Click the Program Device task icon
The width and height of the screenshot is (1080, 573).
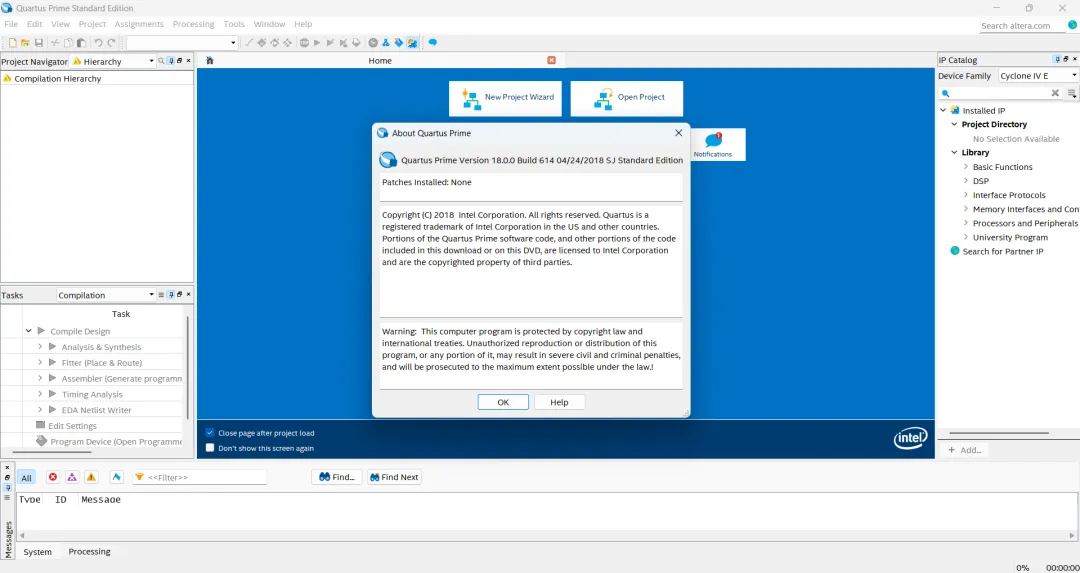pos(41,441)
